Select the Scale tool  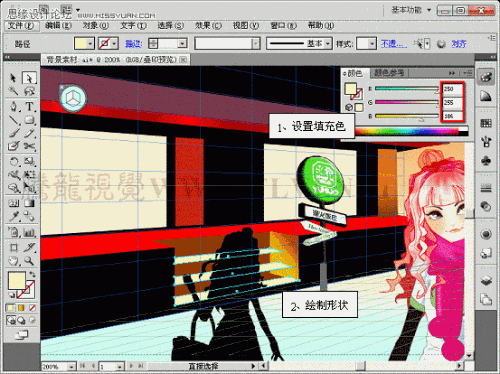coord(29,162)
